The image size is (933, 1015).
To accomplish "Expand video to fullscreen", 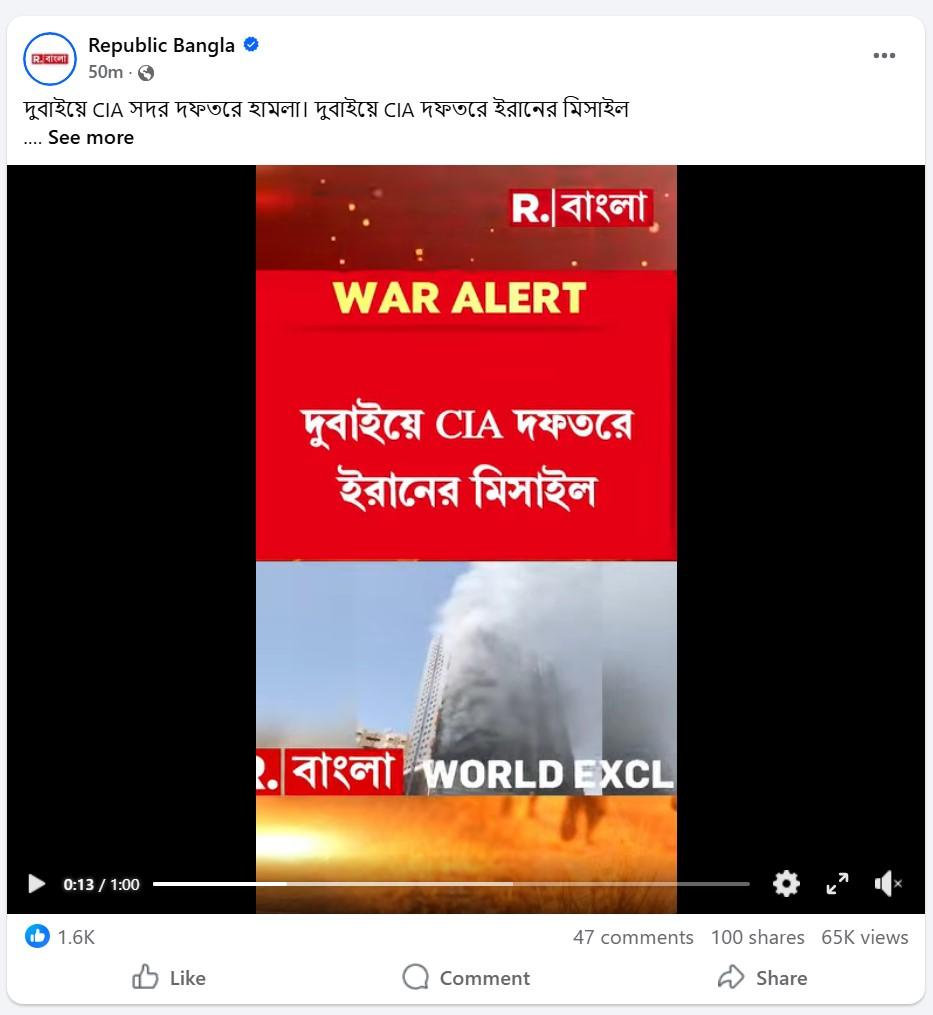I will coord(837,884).
